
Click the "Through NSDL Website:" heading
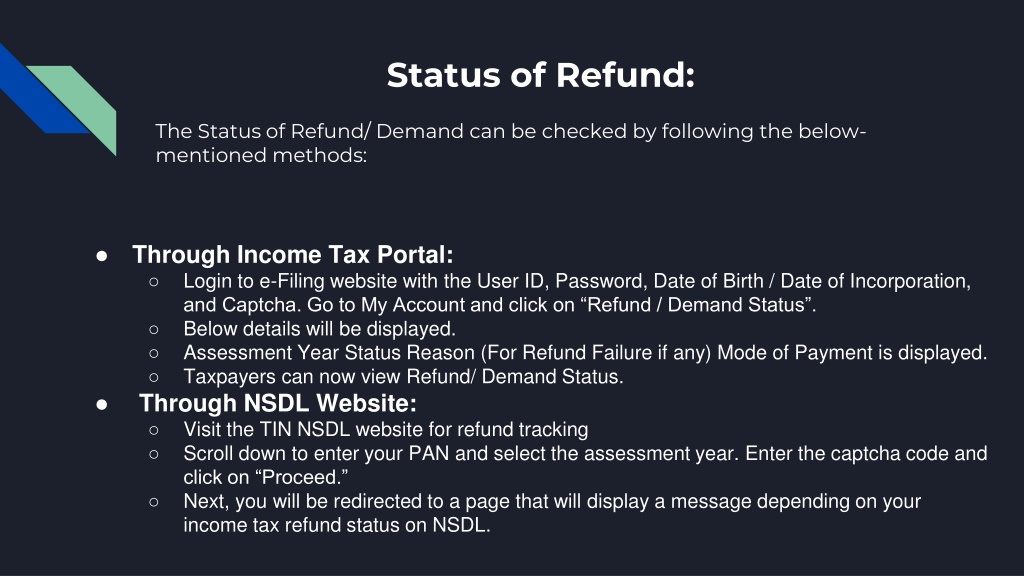pos(278,404)
